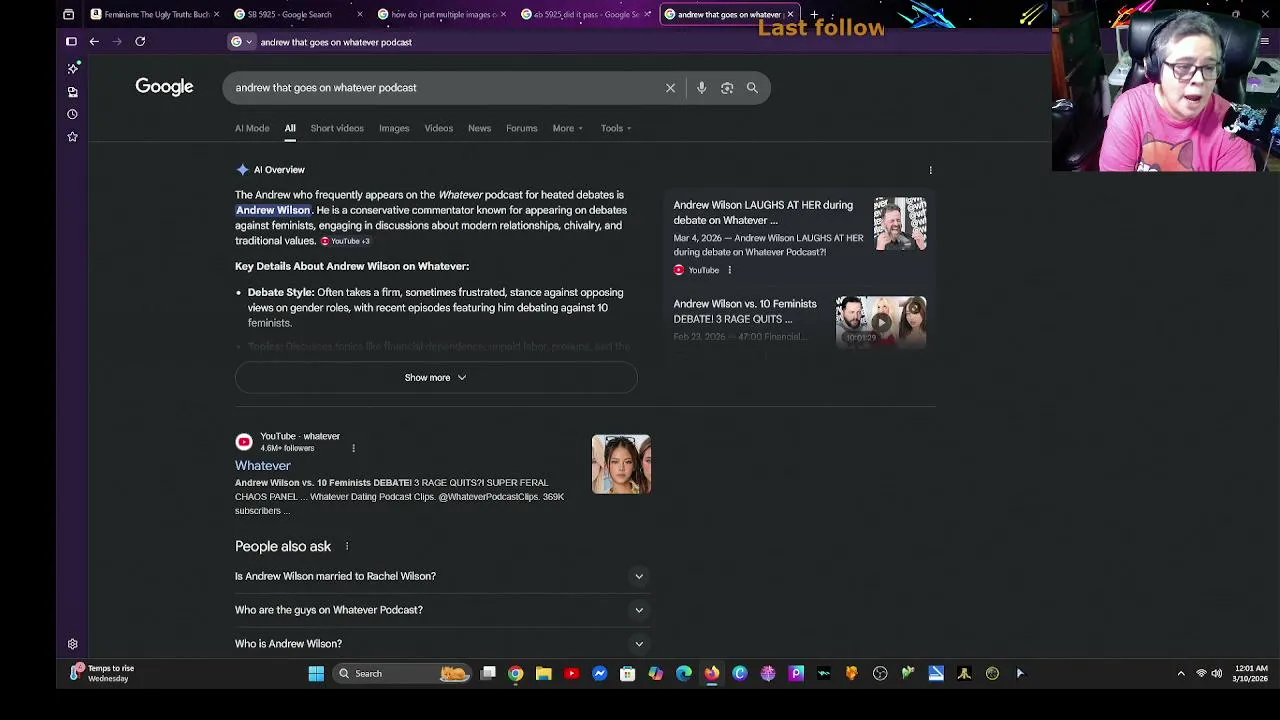Screen dimensions: 1280x720
Task: Click the browser address bar text
Action: pos(336,42)
